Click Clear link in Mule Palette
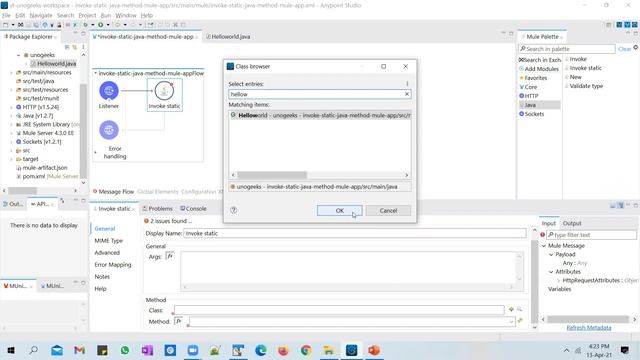 [624, 49]
